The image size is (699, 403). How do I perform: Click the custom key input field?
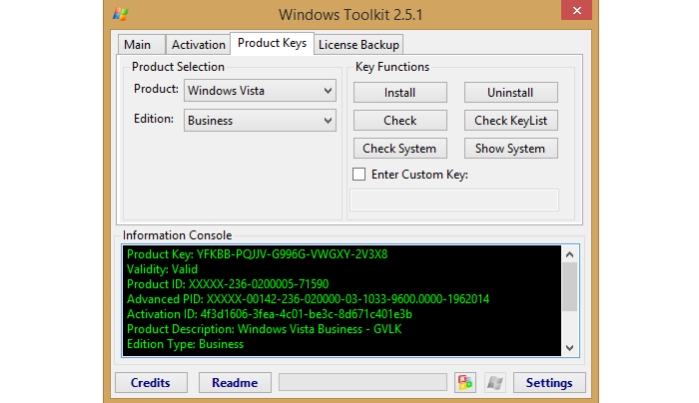click(x=454, y=200)
